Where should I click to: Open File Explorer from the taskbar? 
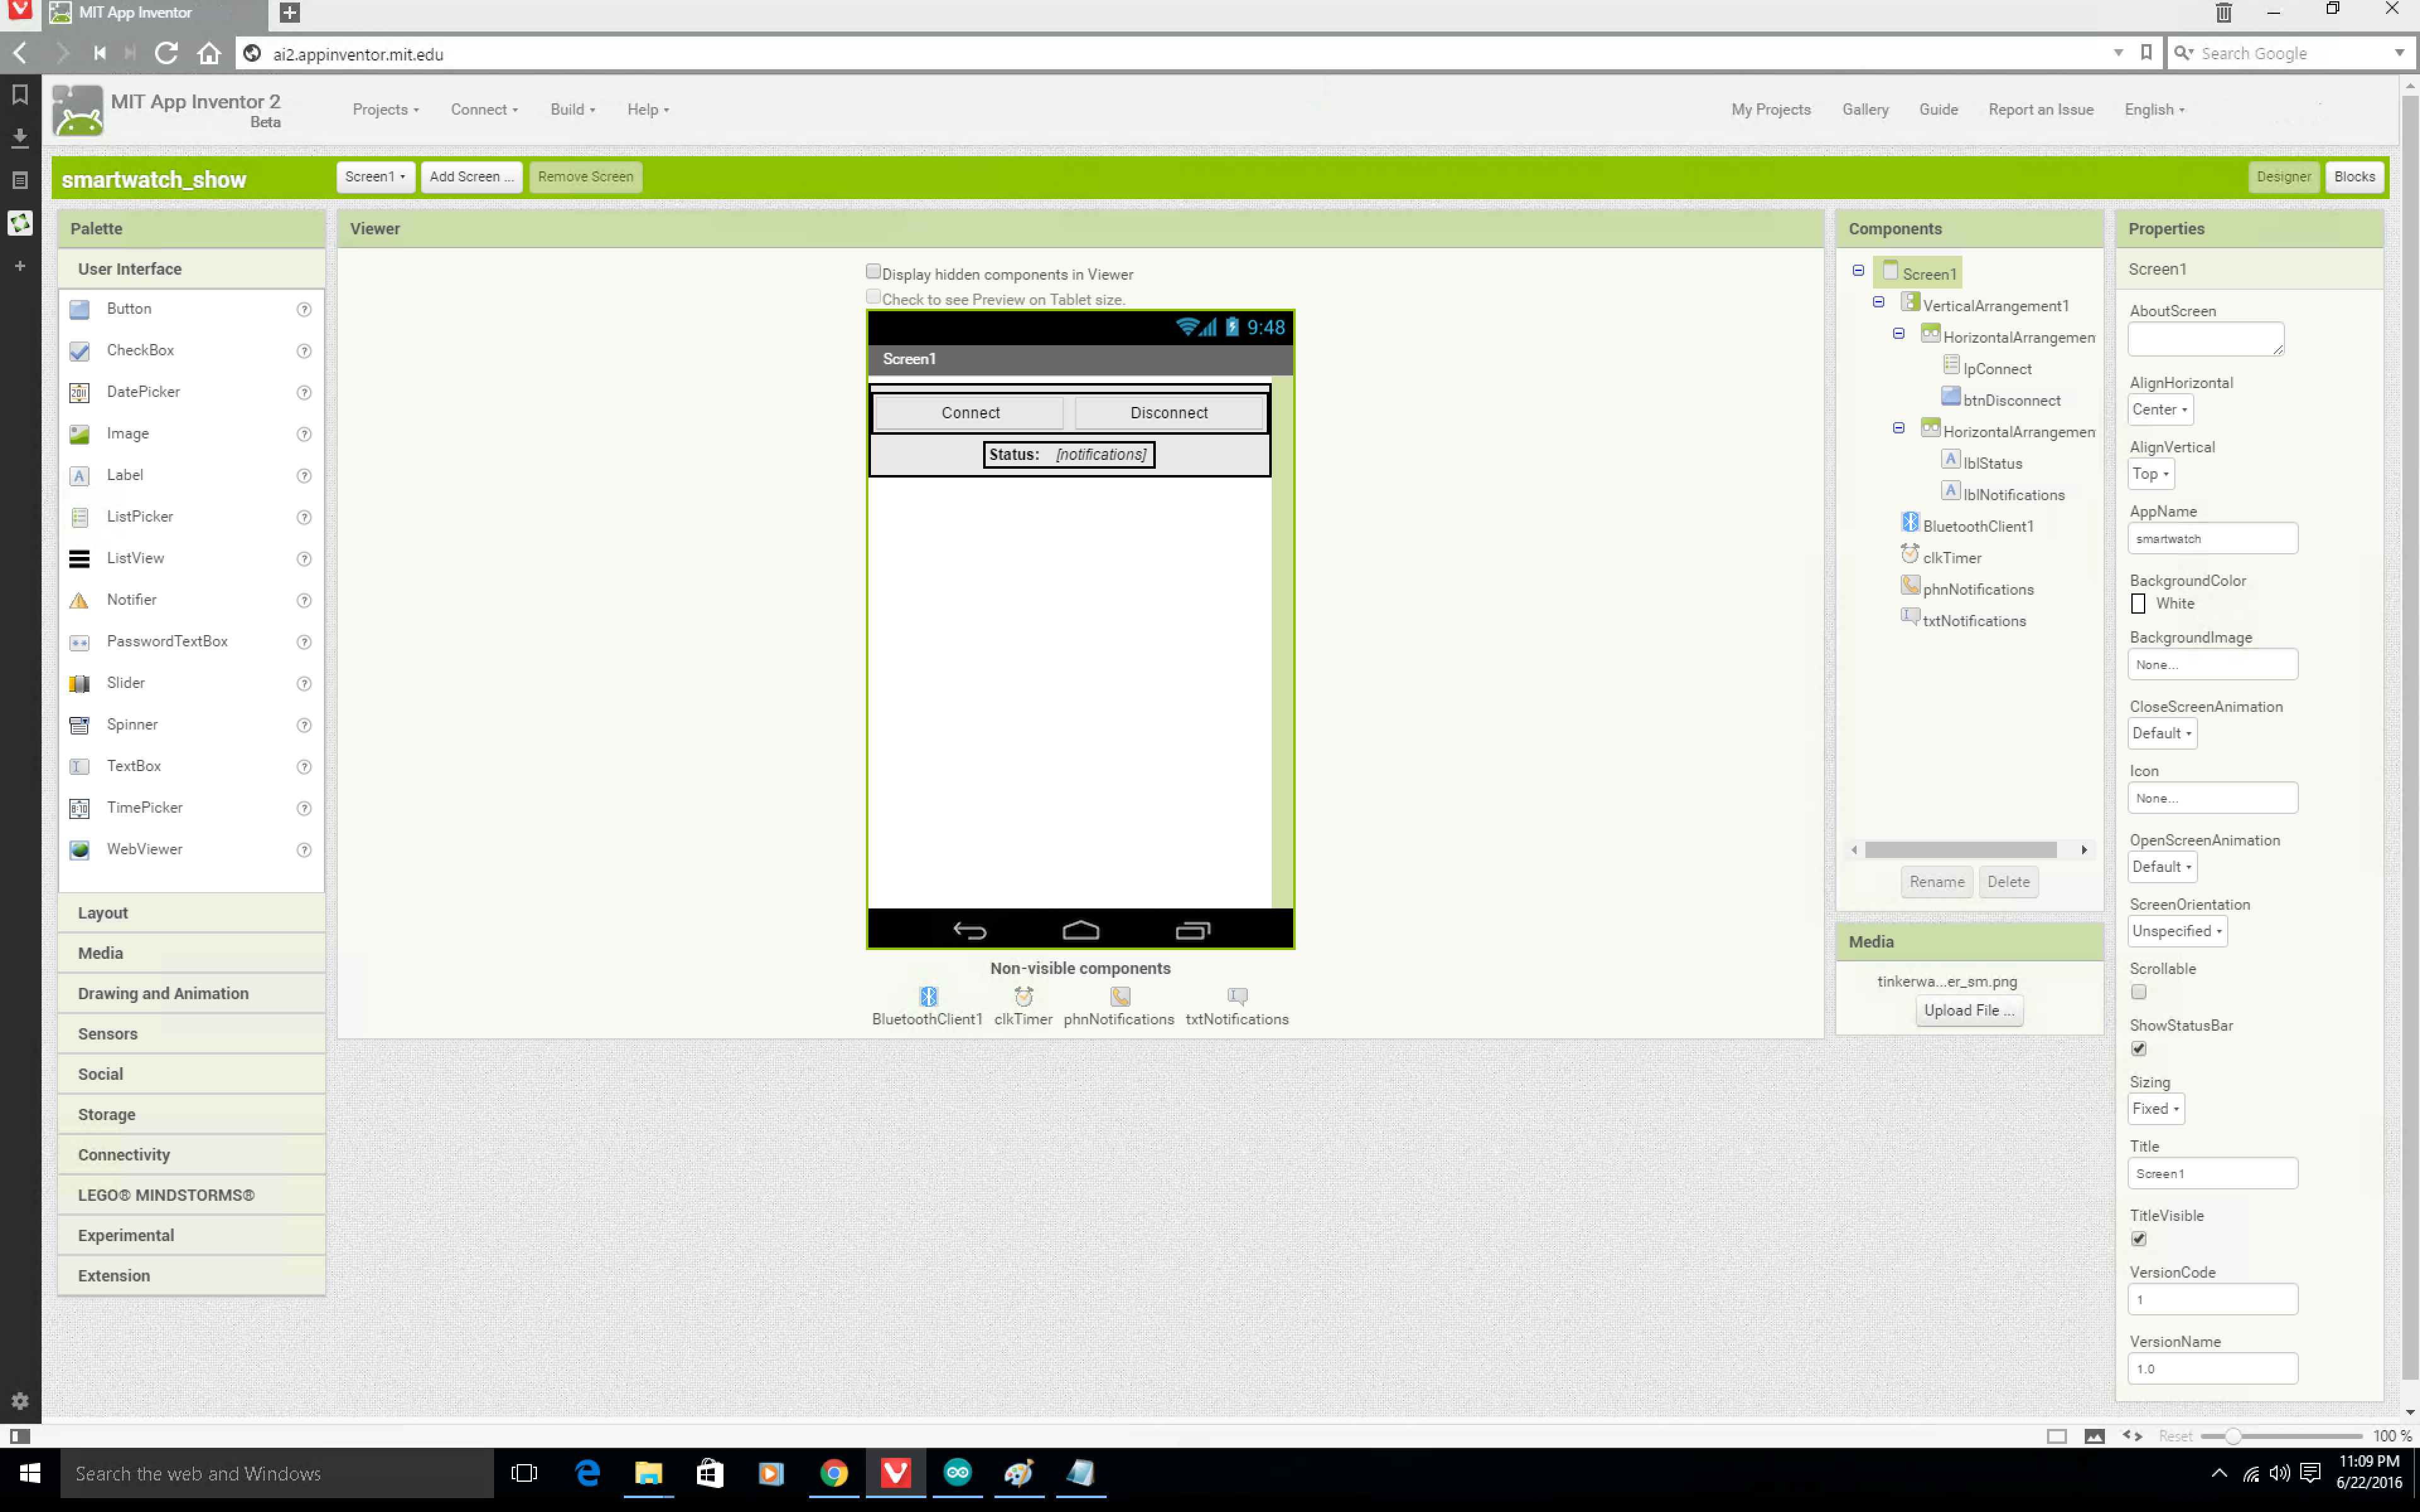pyautogui.click(x=649, y=1472)
